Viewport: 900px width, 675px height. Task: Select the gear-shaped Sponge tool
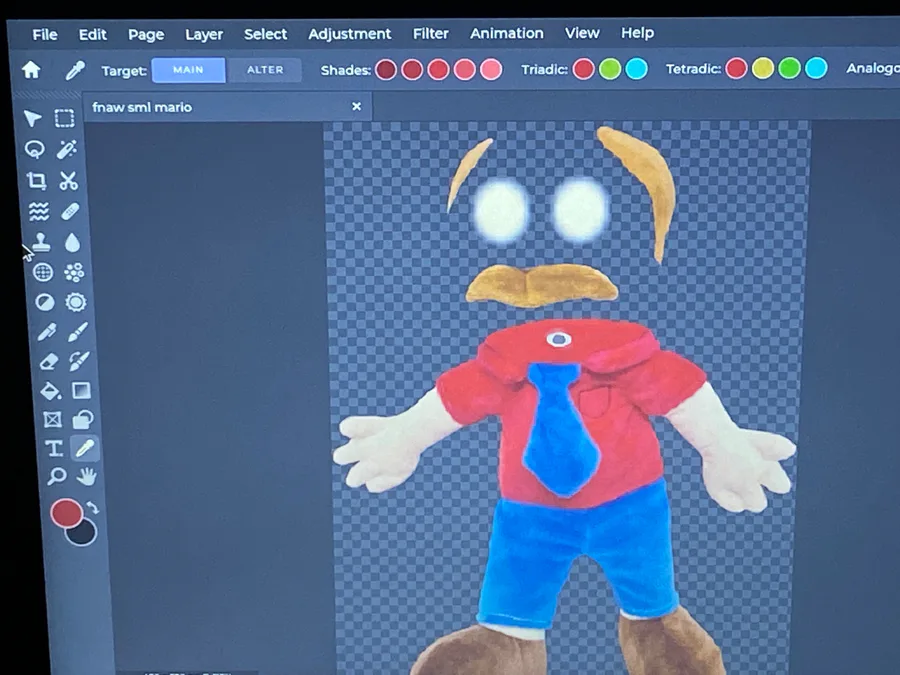pyautogui.click(x=76, y=302)
